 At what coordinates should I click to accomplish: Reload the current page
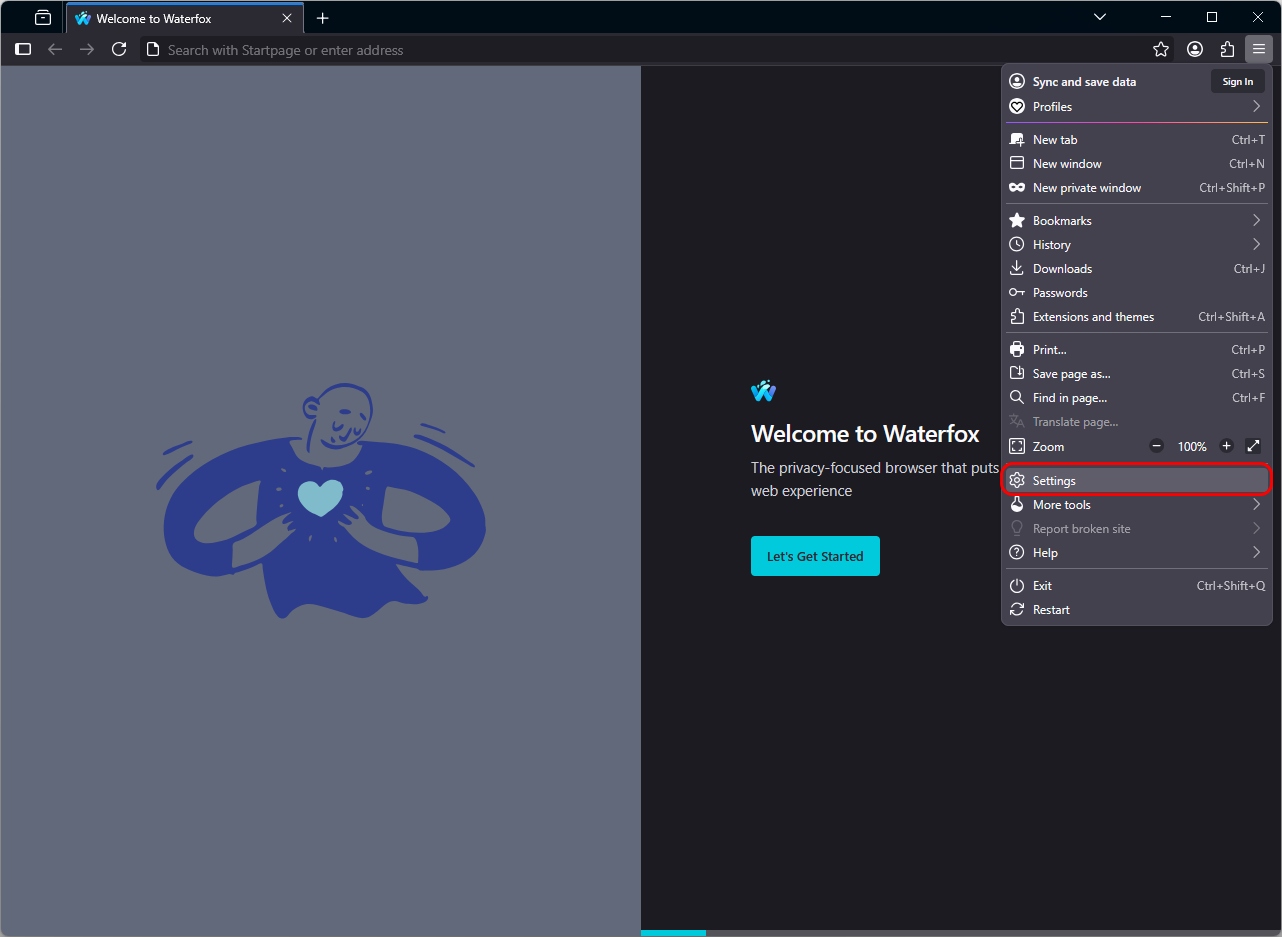[x=119, y=49]
